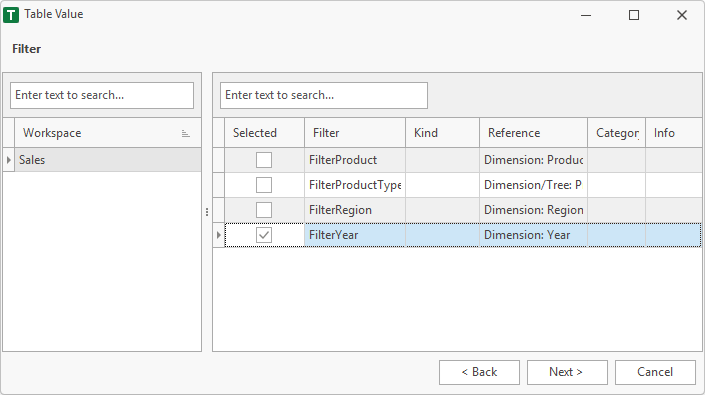The image size is (705, 395).
Task: Select the FilterYear name cell
Action: pyautogui.click(x=355, y=235)
